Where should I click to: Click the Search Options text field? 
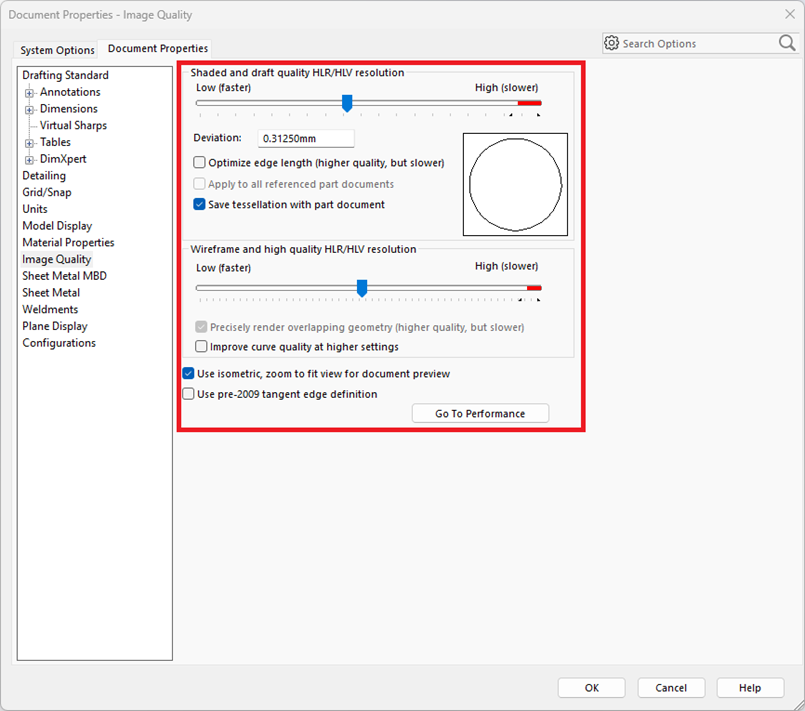tap(698, 44)
